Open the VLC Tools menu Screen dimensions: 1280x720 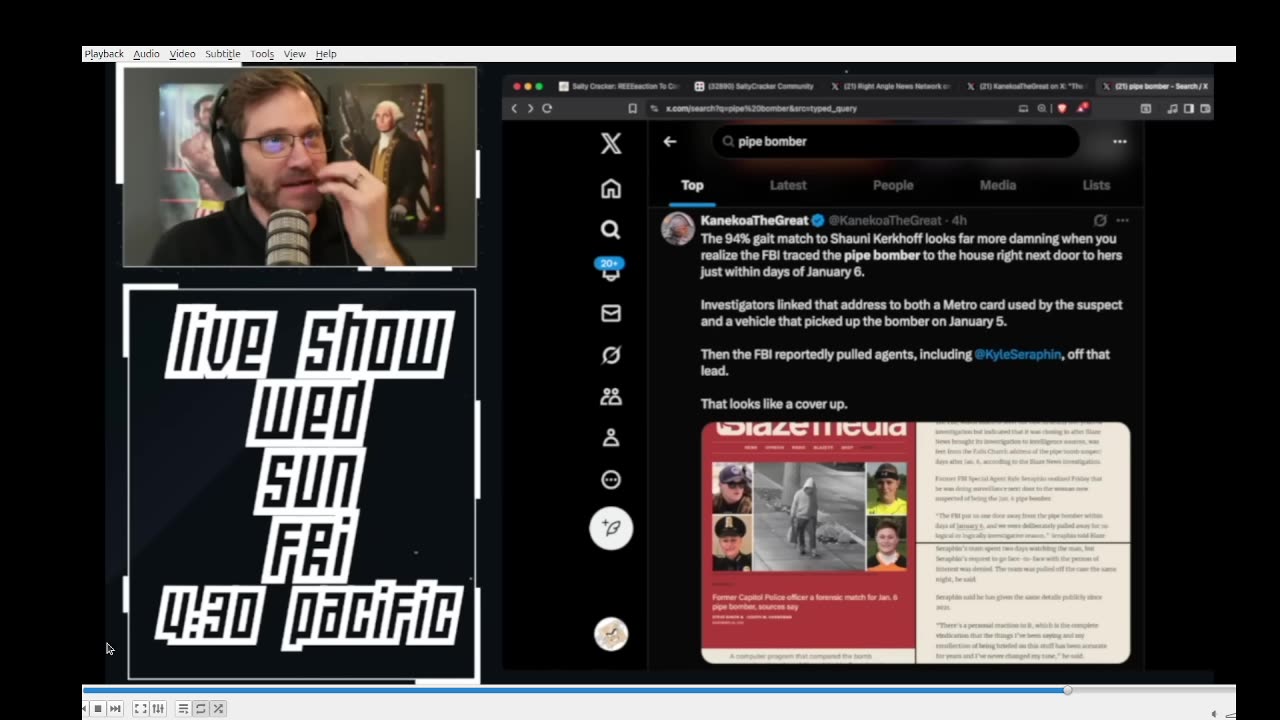pyautogui.click(x=262, y=54)
